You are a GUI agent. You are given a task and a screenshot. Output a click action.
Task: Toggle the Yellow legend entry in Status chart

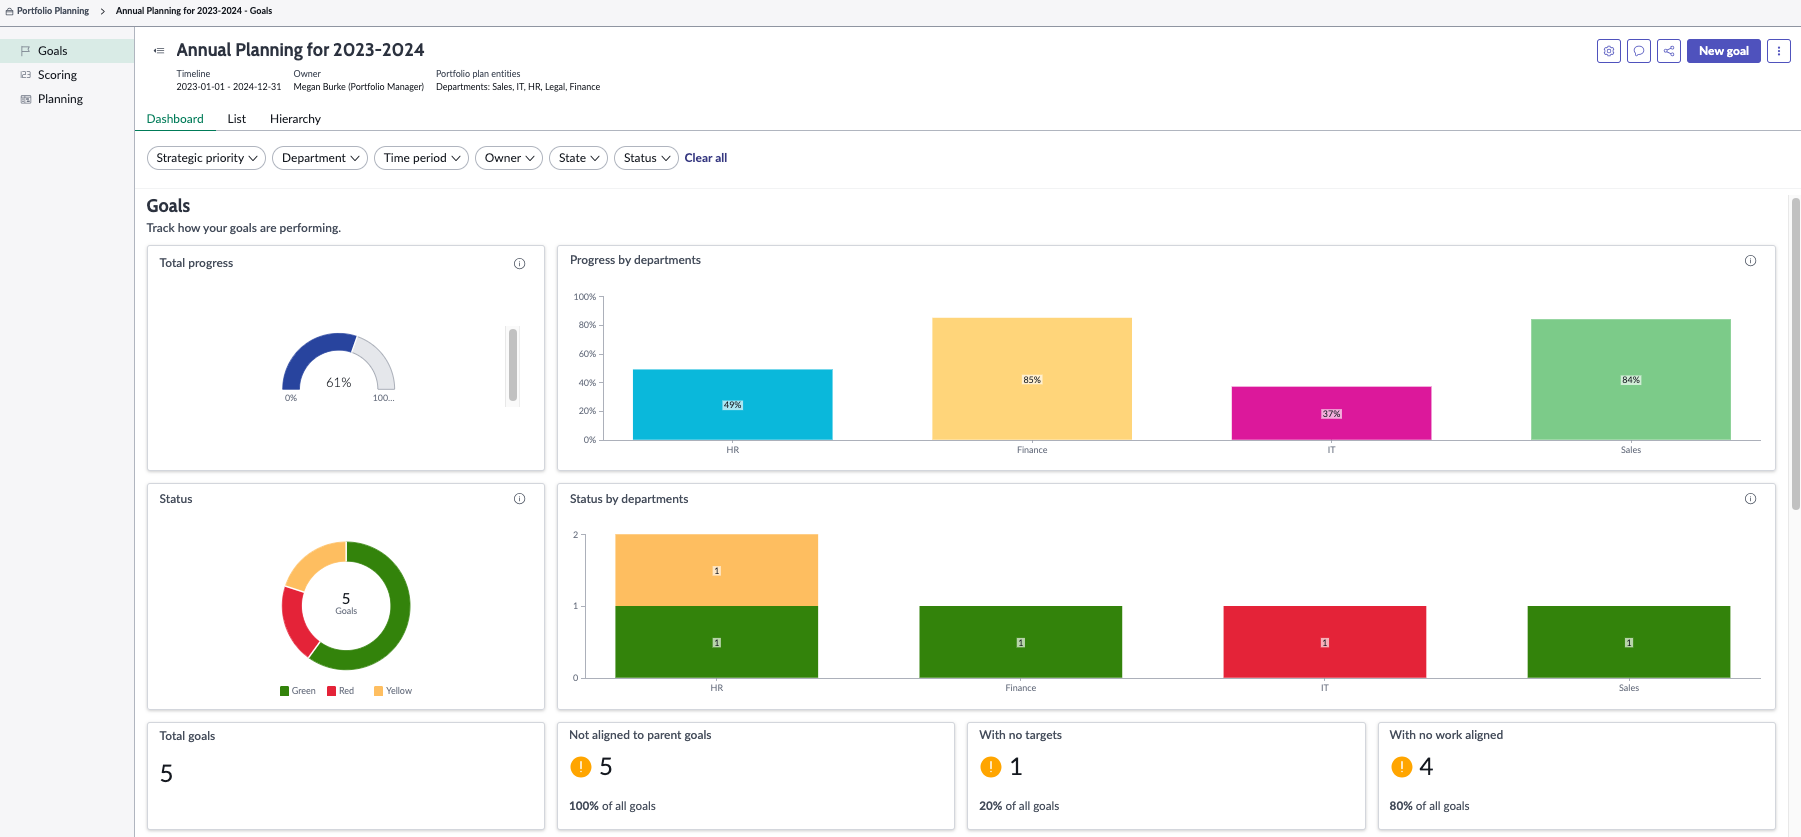coord(393,691)
